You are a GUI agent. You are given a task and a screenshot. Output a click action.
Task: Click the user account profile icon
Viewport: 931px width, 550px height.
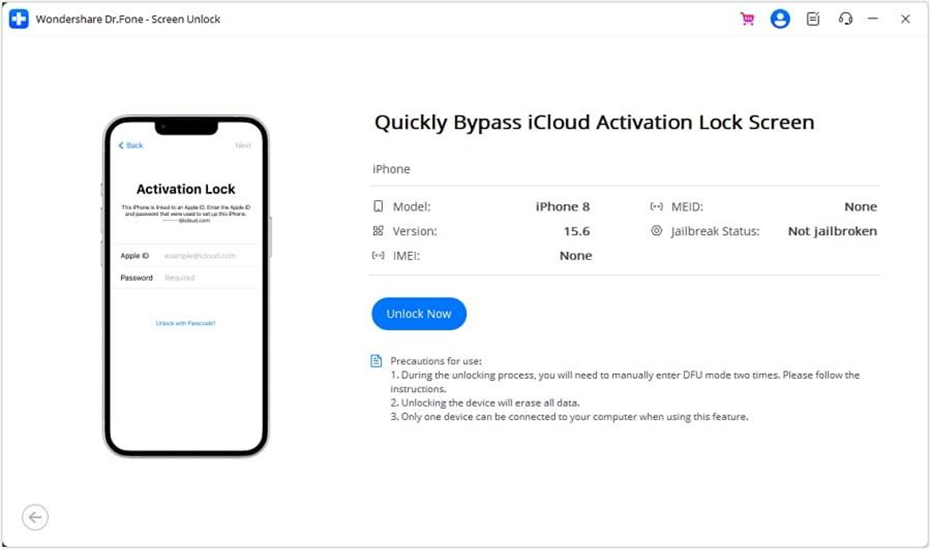pos(780,19)
